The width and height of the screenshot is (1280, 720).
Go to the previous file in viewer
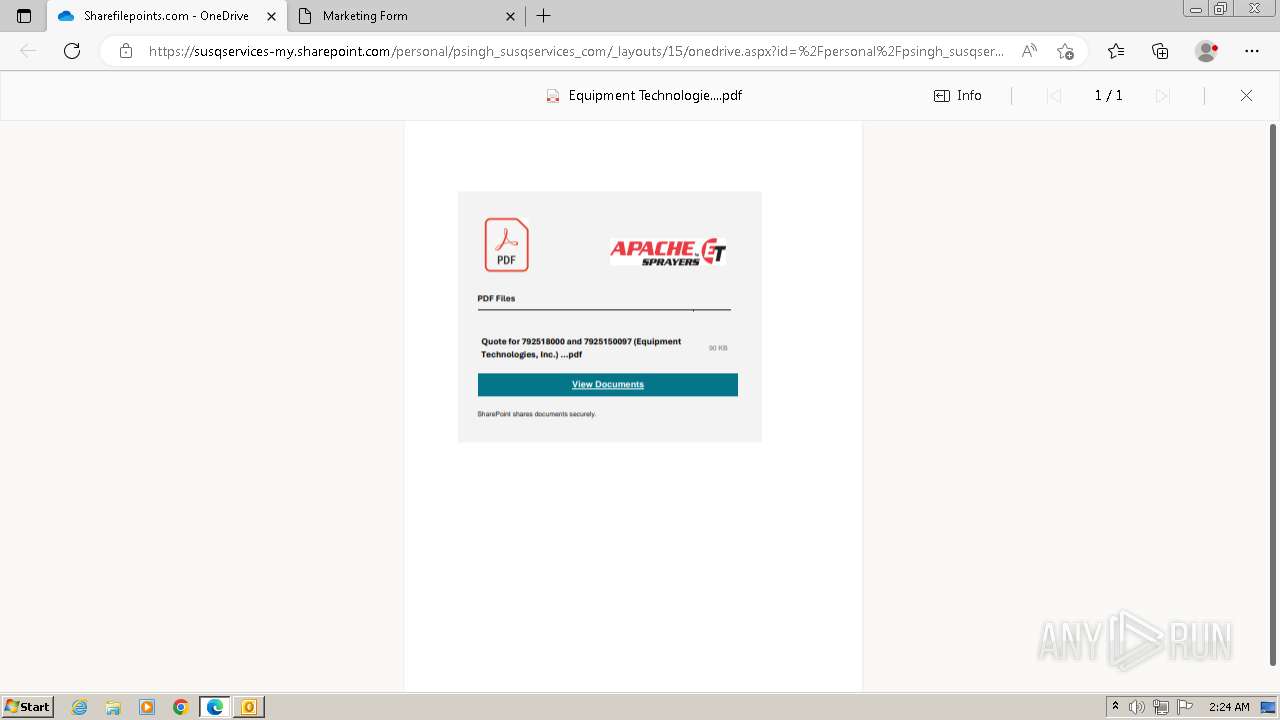pyautogui.click(x=1053, y=96)
